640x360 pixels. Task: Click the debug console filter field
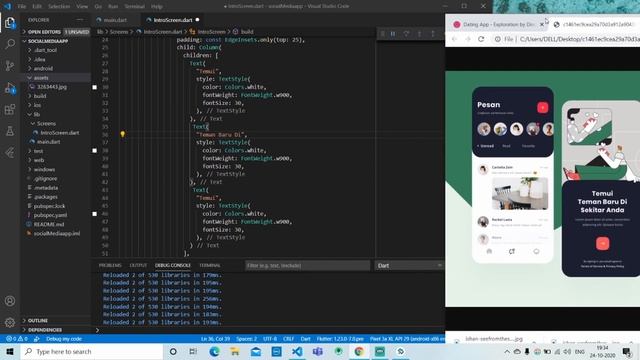(x=307, y=266)
